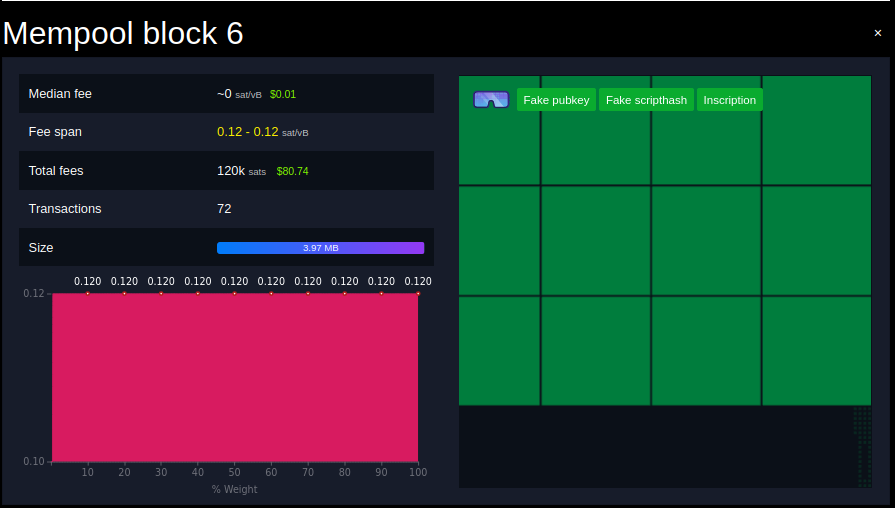This screenshot has height=508, width=895.
Task: Click the 120k sats total fees
Action: pos(241,171)
